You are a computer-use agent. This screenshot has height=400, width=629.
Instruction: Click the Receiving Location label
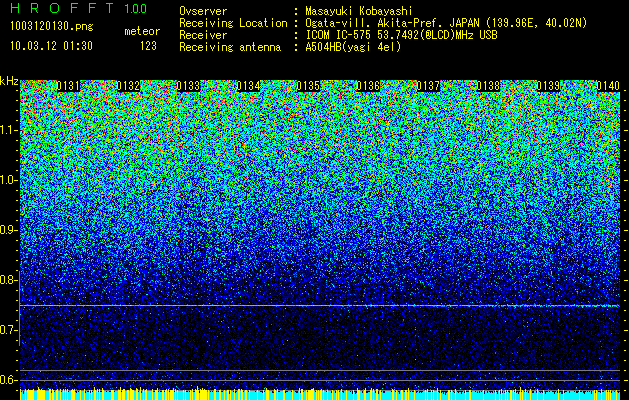click(233, 23)
